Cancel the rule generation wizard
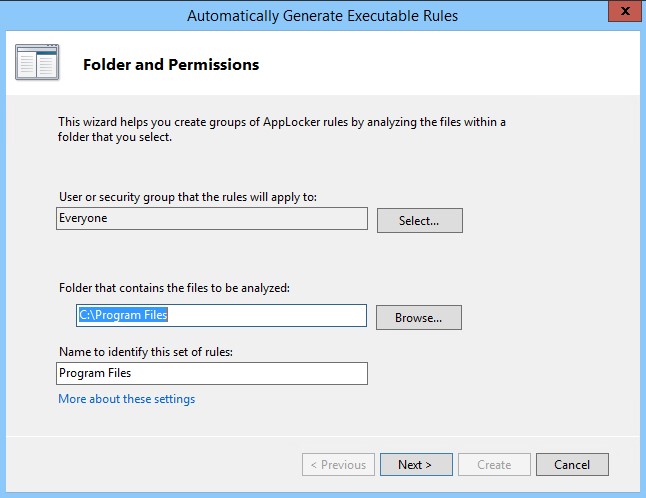The width and height of the screenshot is (646, 498). point(572,464)
